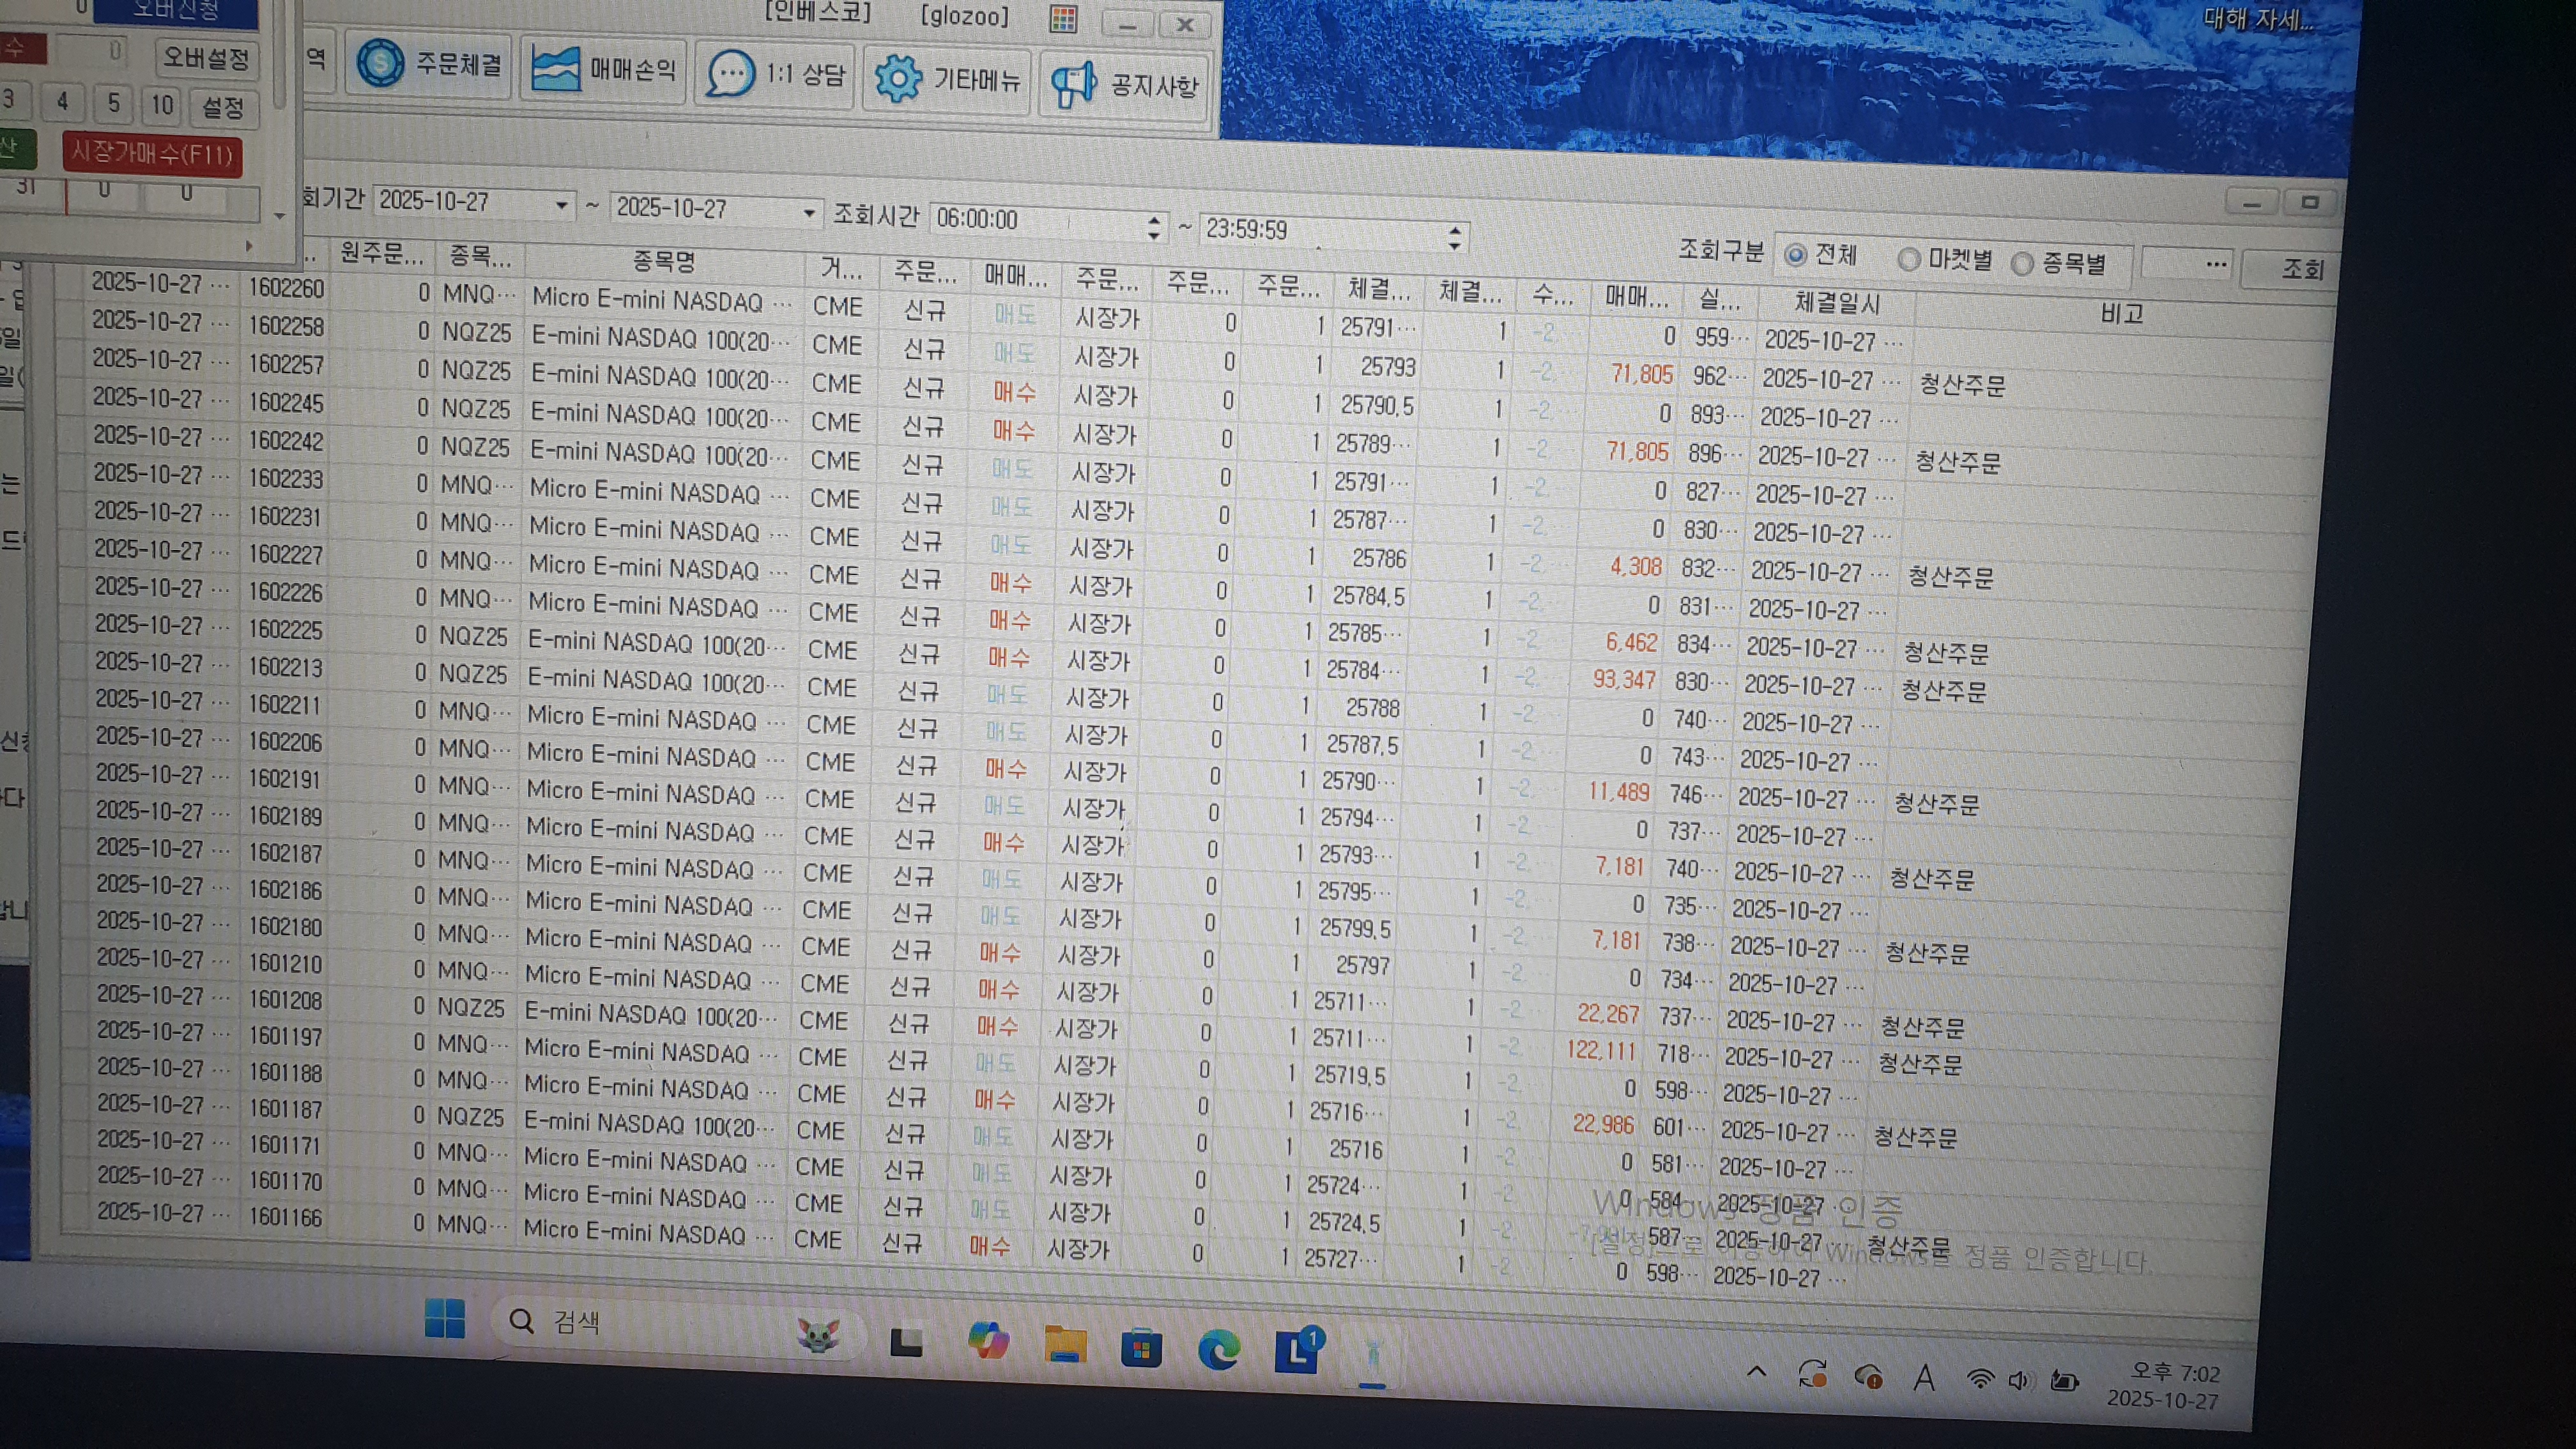Click the profit value 11,489
Screen dimensions: 2576x1449
coord(1619,793)
